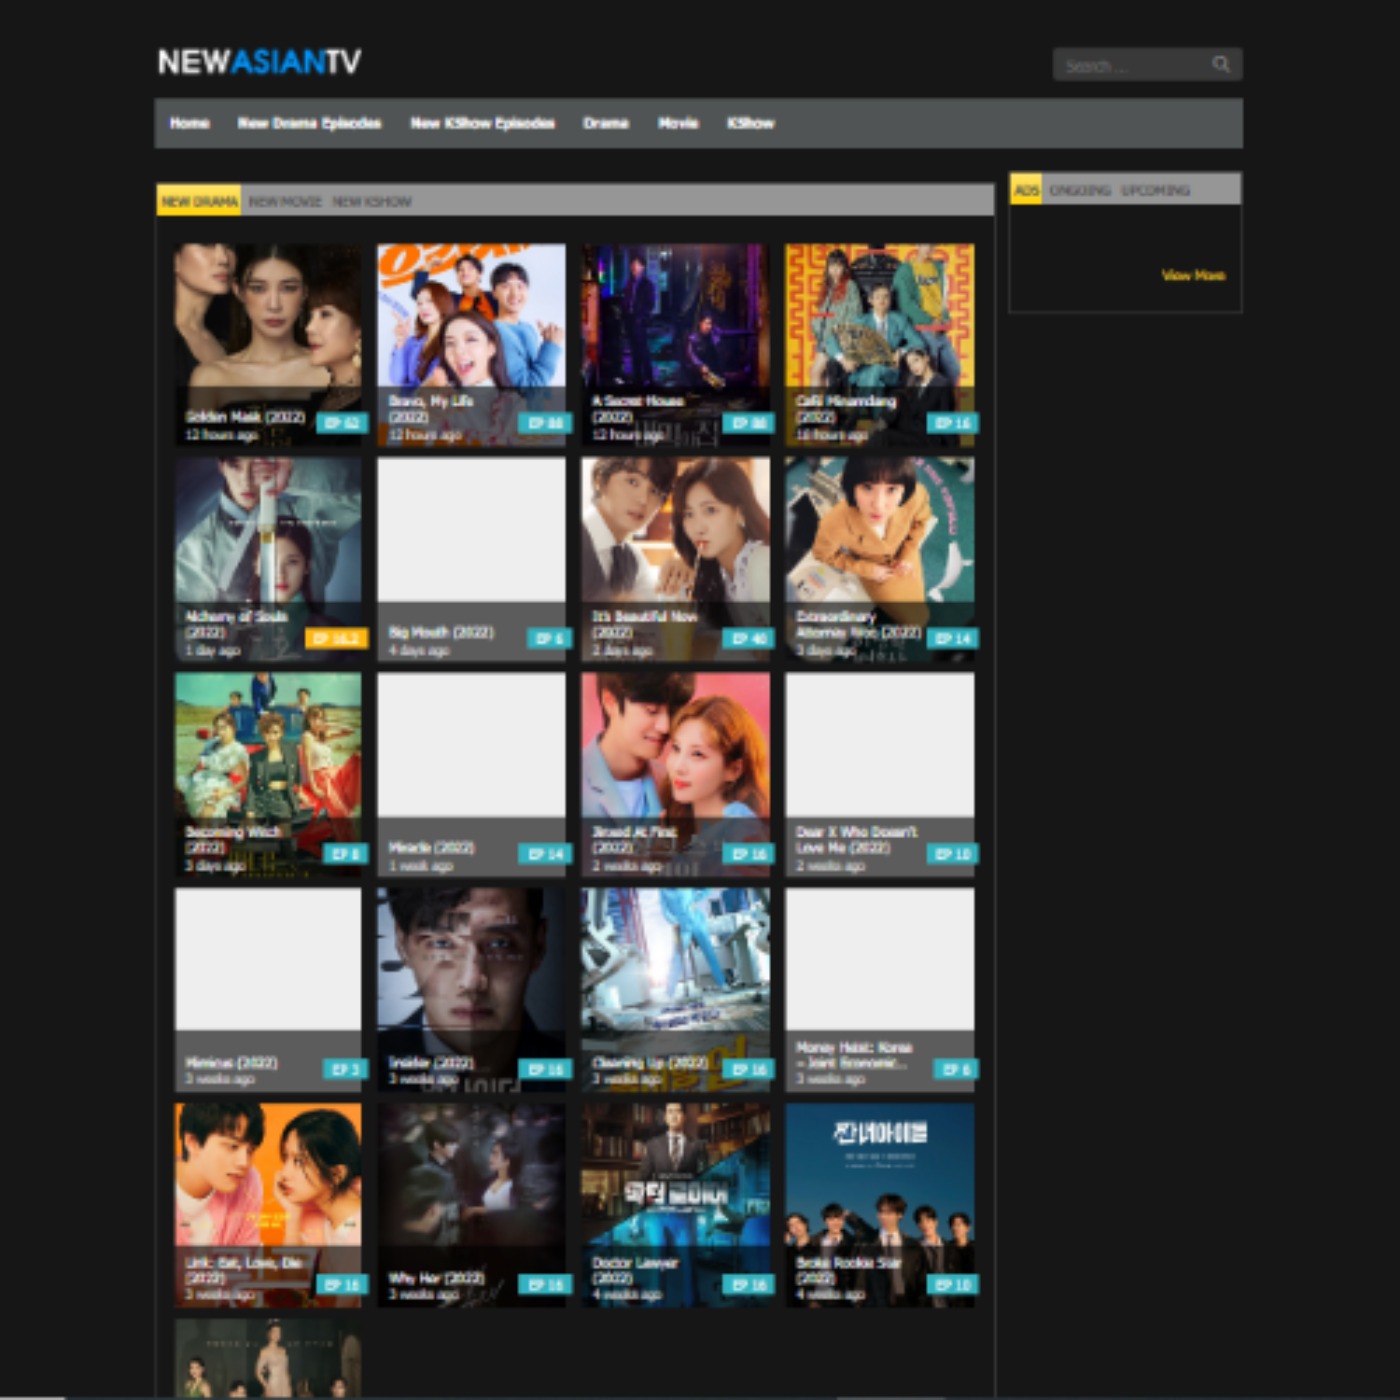The height and width of the screenshot is (1400, 1400).
Task: Click the EP 6 badge on Big Mouth
Action: point(550,638)
